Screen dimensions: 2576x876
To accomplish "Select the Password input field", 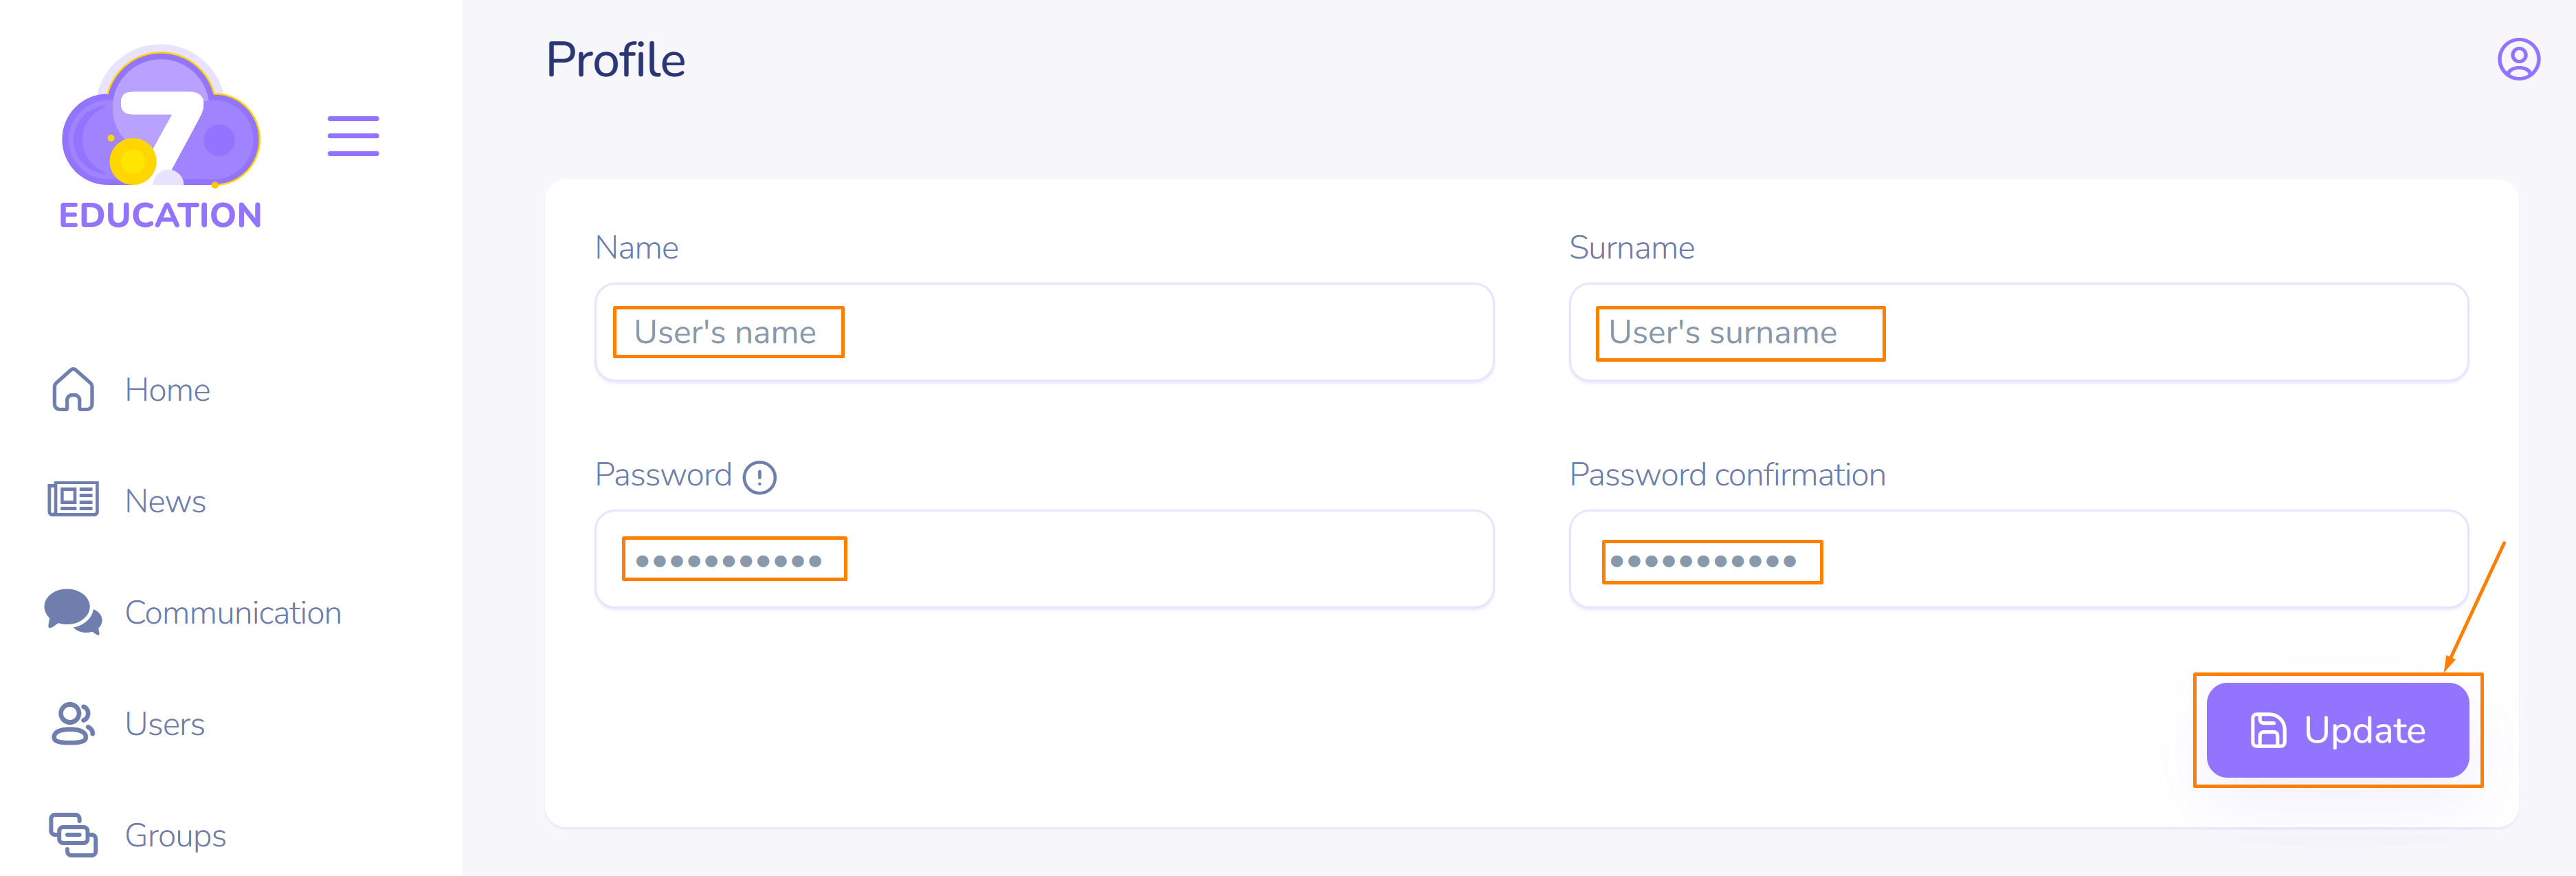I will [x=1044, y=559].
